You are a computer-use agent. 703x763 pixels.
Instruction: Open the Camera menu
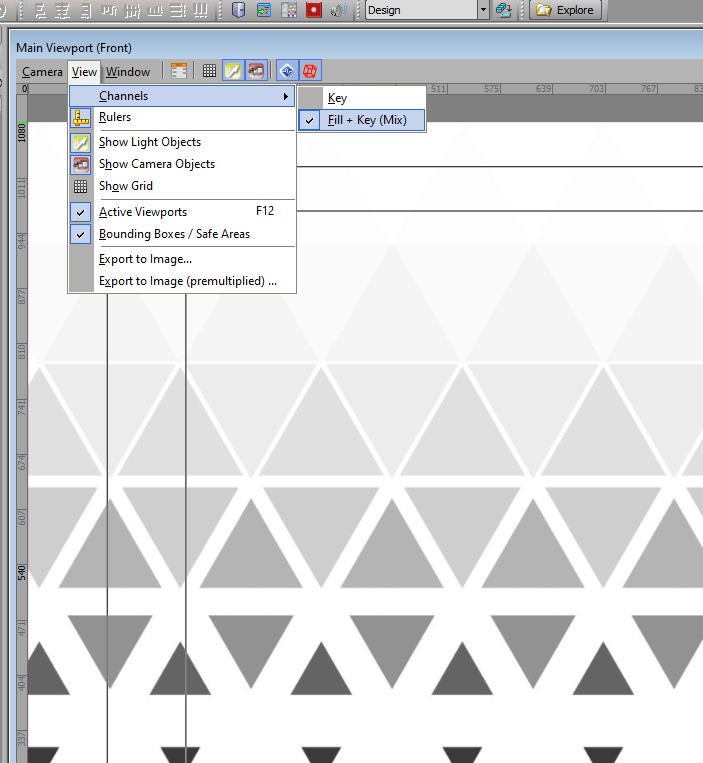click(x=42, y=72)
